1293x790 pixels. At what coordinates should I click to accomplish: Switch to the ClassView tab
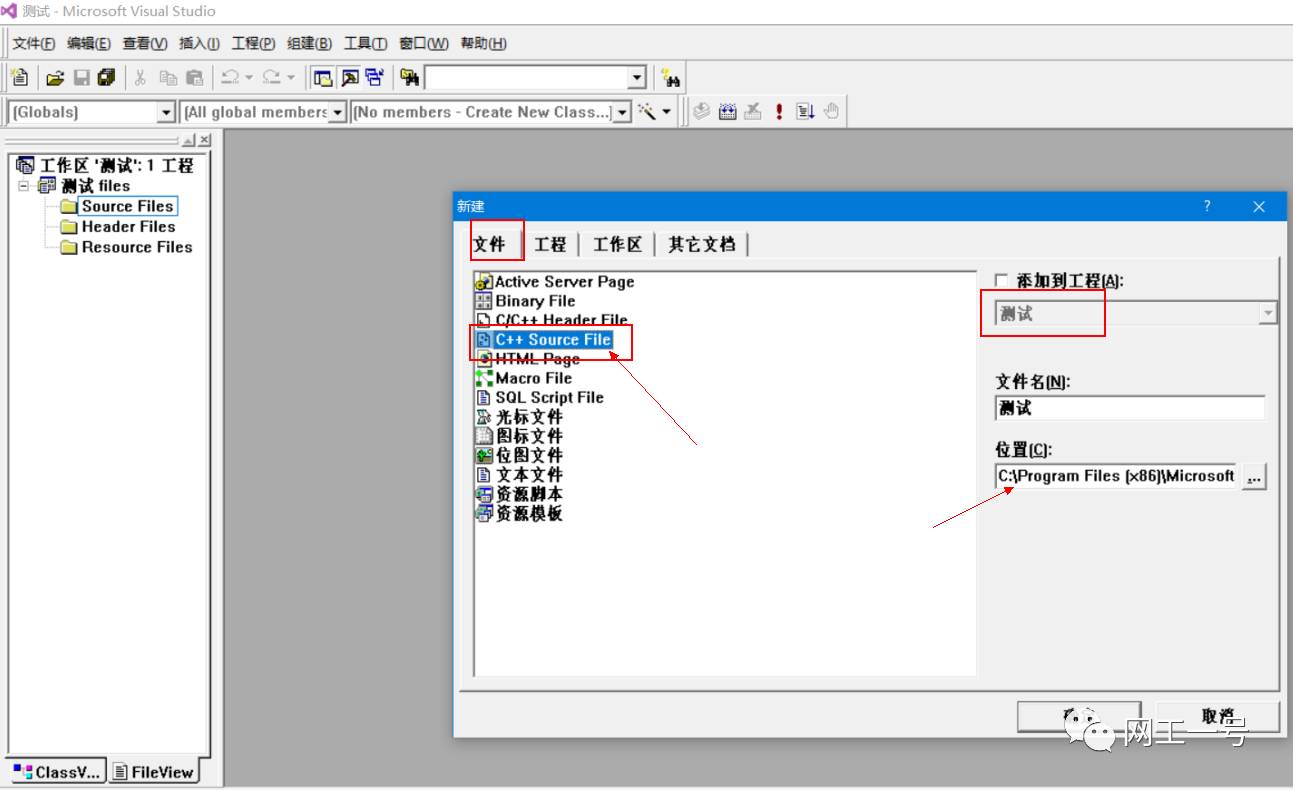(56, 772)
